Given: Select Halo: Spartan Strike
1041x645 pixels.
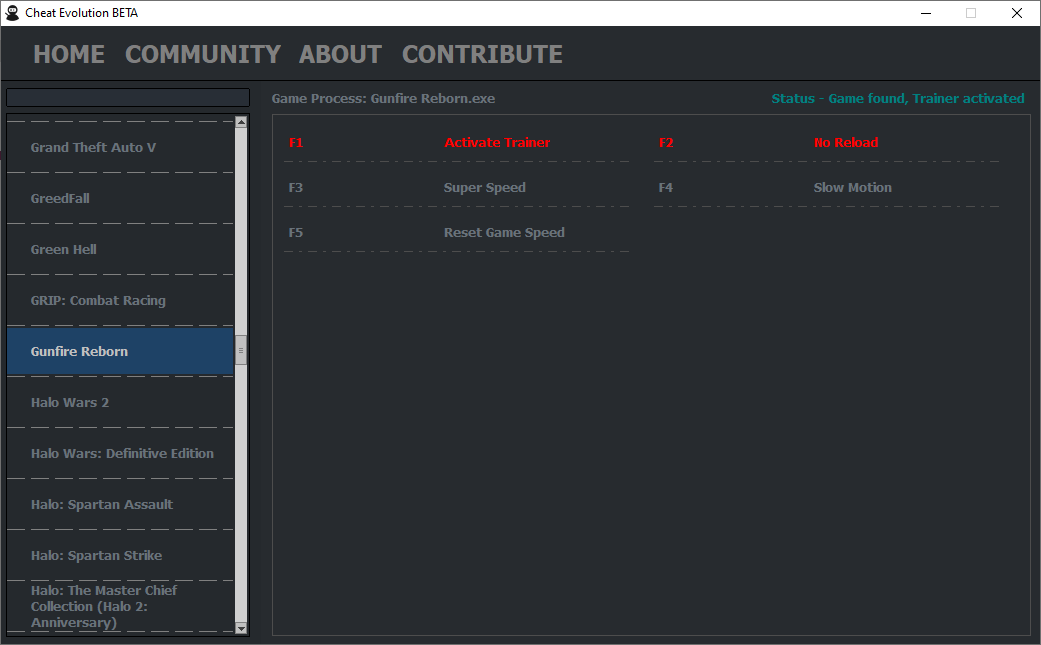Looking at the screenshot, I should point(120,556).
